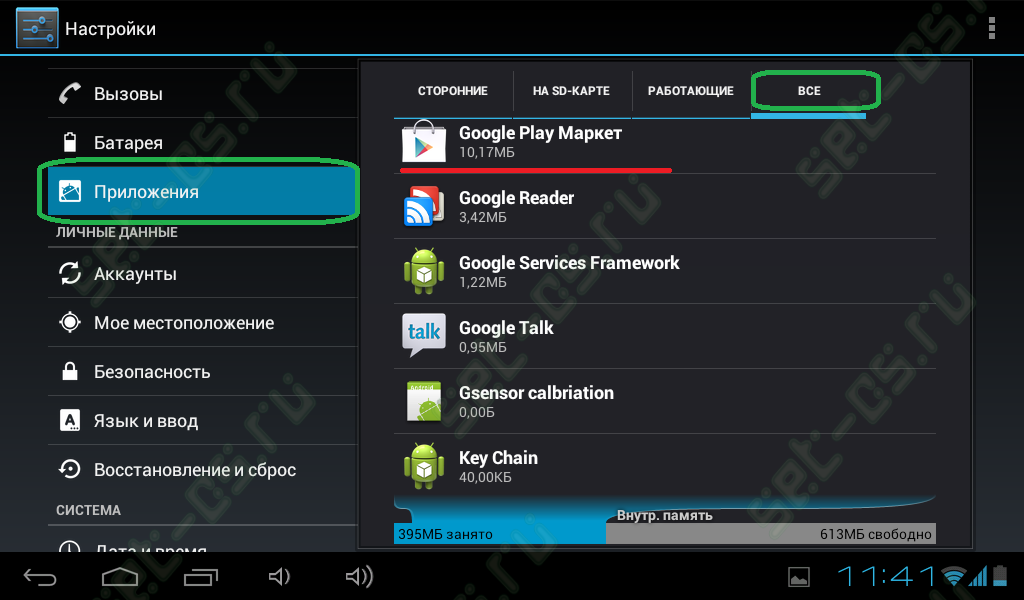Viewport: 1024px width, 600px height.
Task: Open the Recent apps switcher
Action: pyautogui.click(x=200, y=576)
